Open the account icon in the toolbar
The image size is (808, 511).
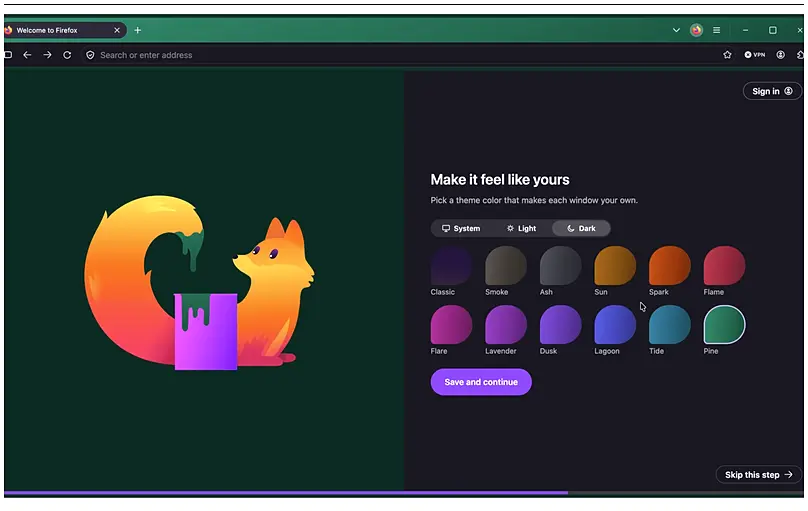781,55
